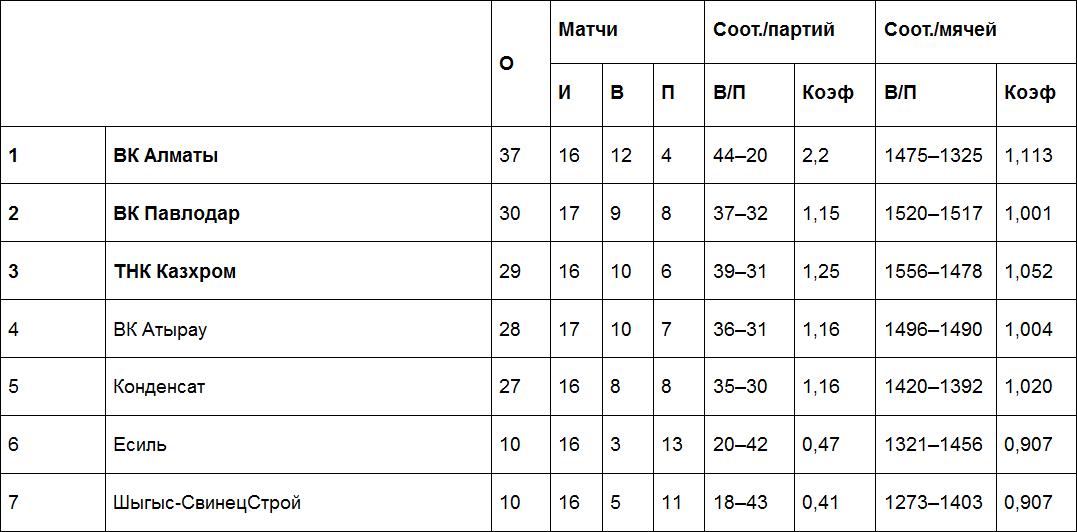Click the И games-played subheader

(565, 93)
